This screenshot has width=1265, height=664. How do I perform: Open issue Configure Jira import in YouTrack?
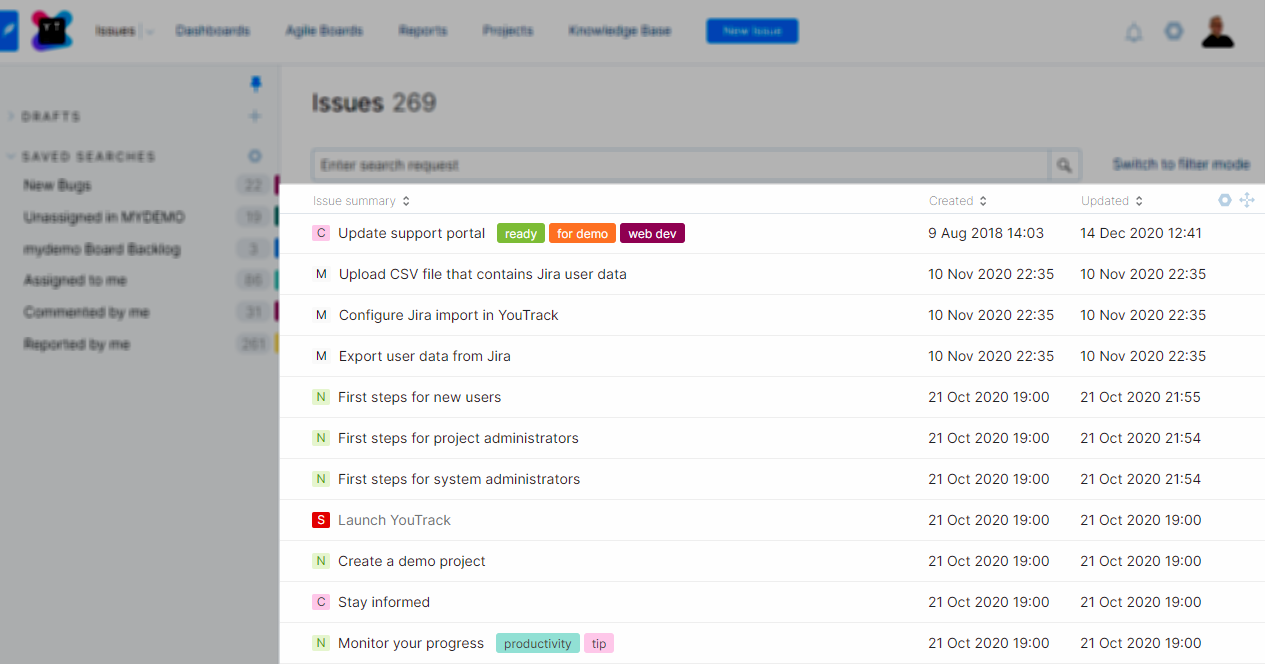(x=449, y=315)
